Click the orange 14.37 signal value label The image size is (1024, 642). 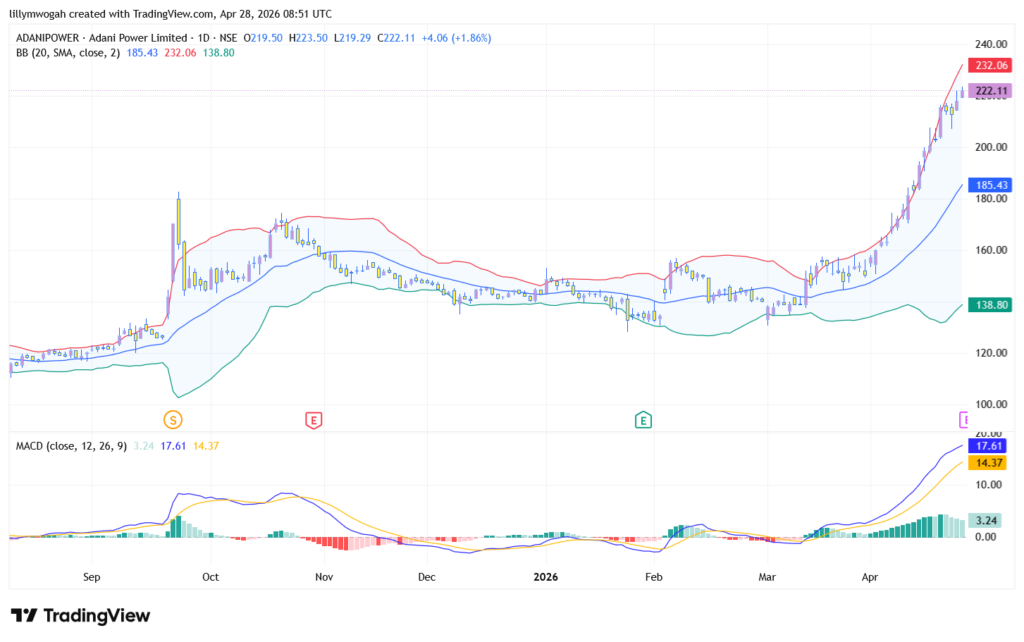coord(991,464)
